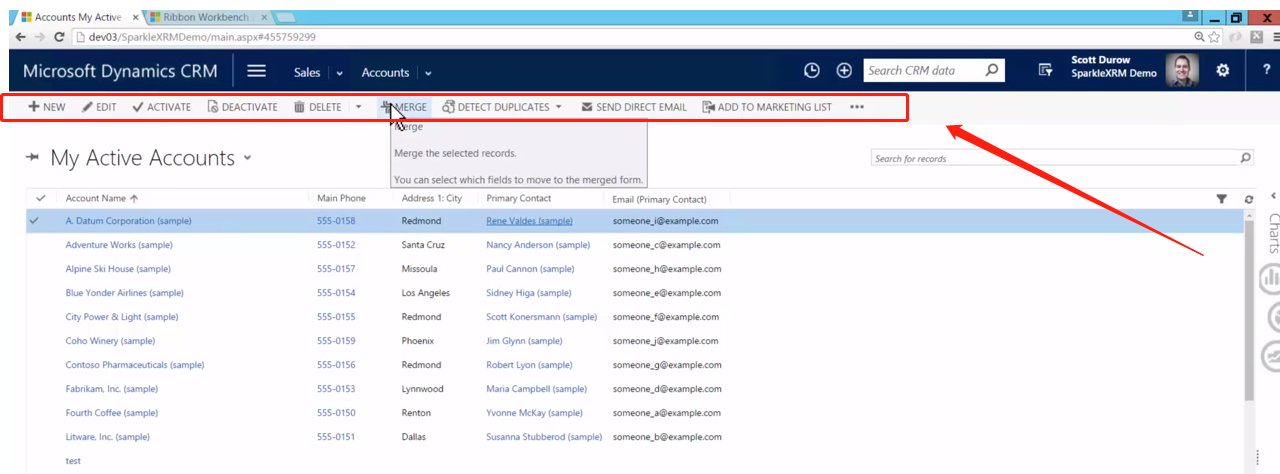Click Send Direct Email command
This screenshot has width=1280, height=474.
633,107
